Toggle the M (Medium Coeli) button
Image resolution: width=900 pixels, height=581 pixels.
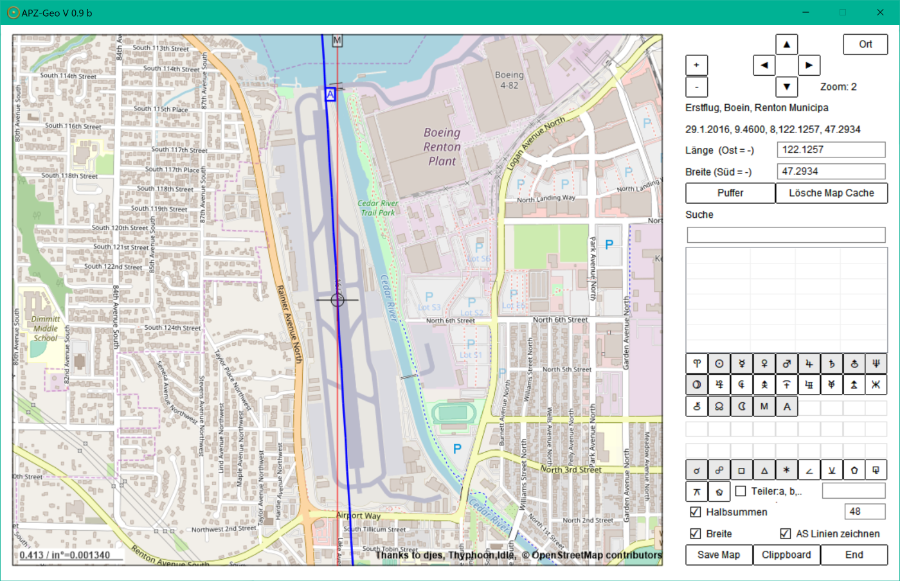click(x=764, y=406)
